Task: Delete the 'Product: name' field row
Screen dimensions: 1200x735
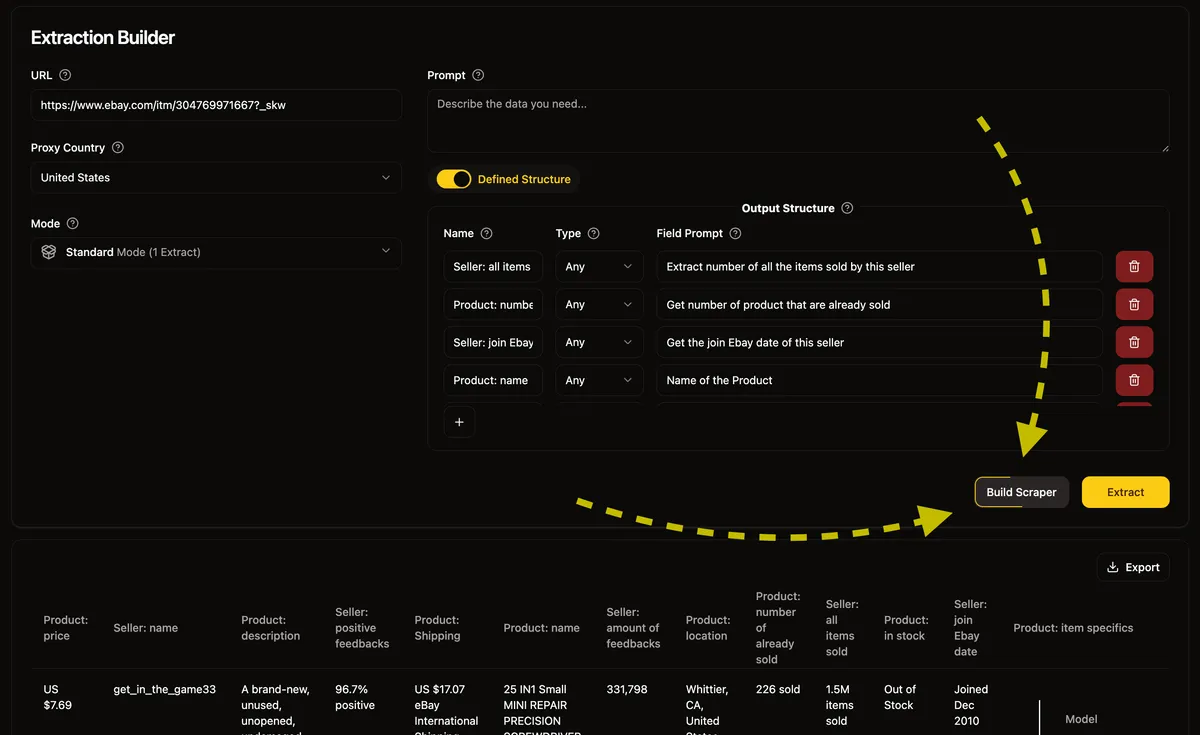Action: [1134, 380]
